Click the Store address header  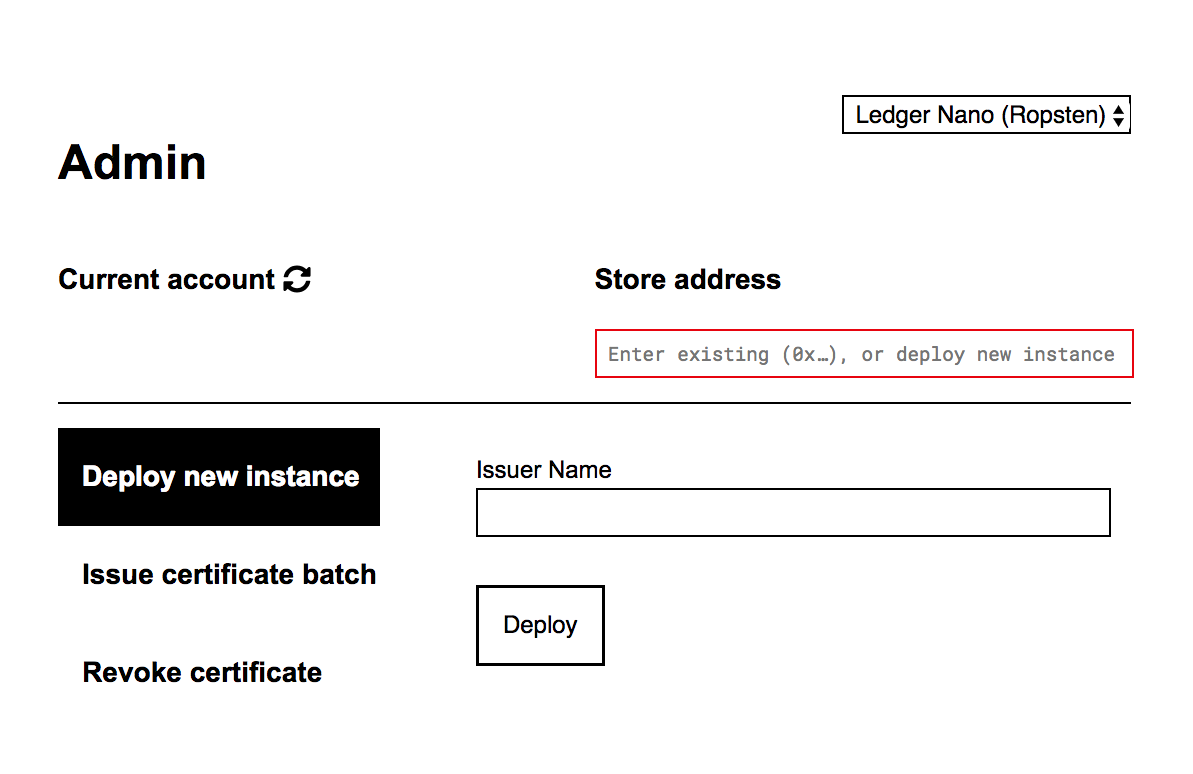(687, 279)
